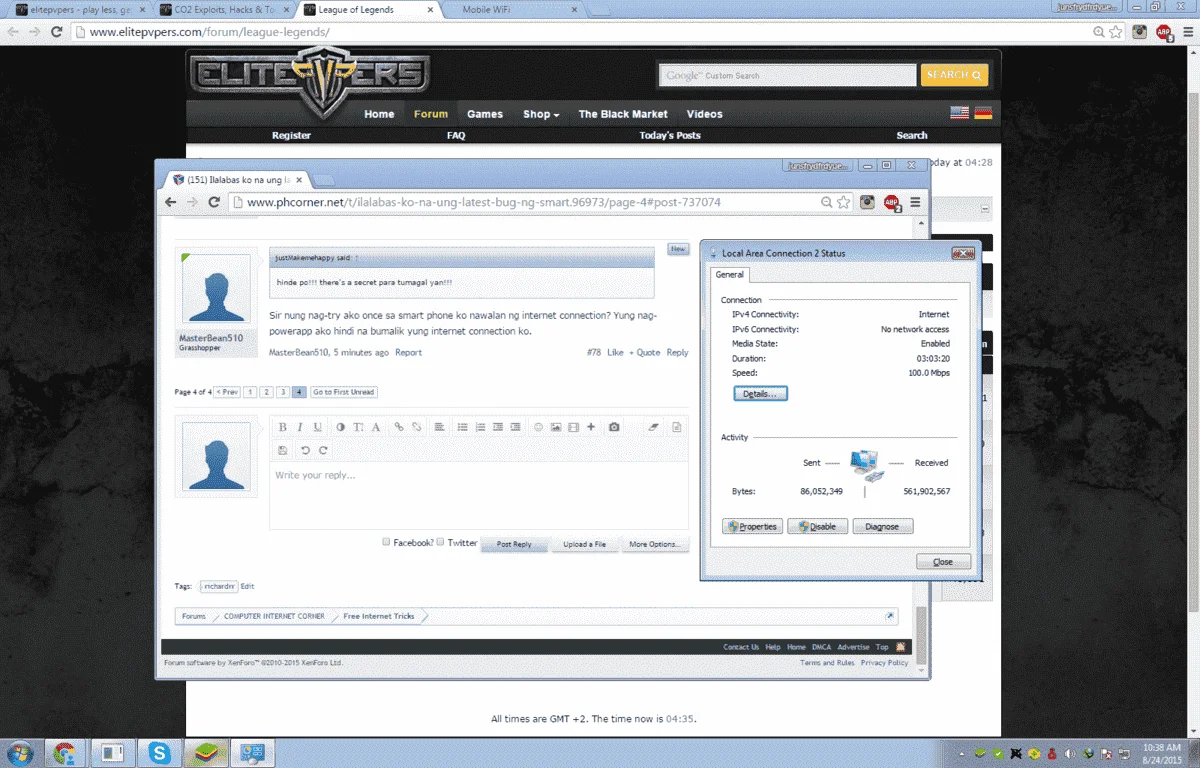The width and height of the screenshot is (1200, 768).
Task: Redo edit in reply editor
Action: 323,450
